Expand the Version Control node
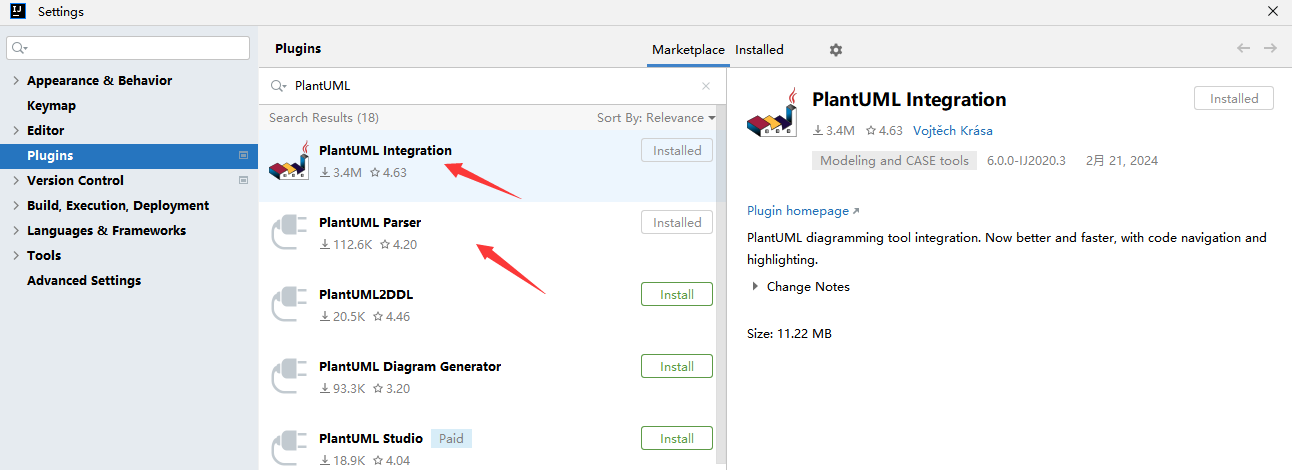Screen dimensions: 1292x470 [15, 180]
